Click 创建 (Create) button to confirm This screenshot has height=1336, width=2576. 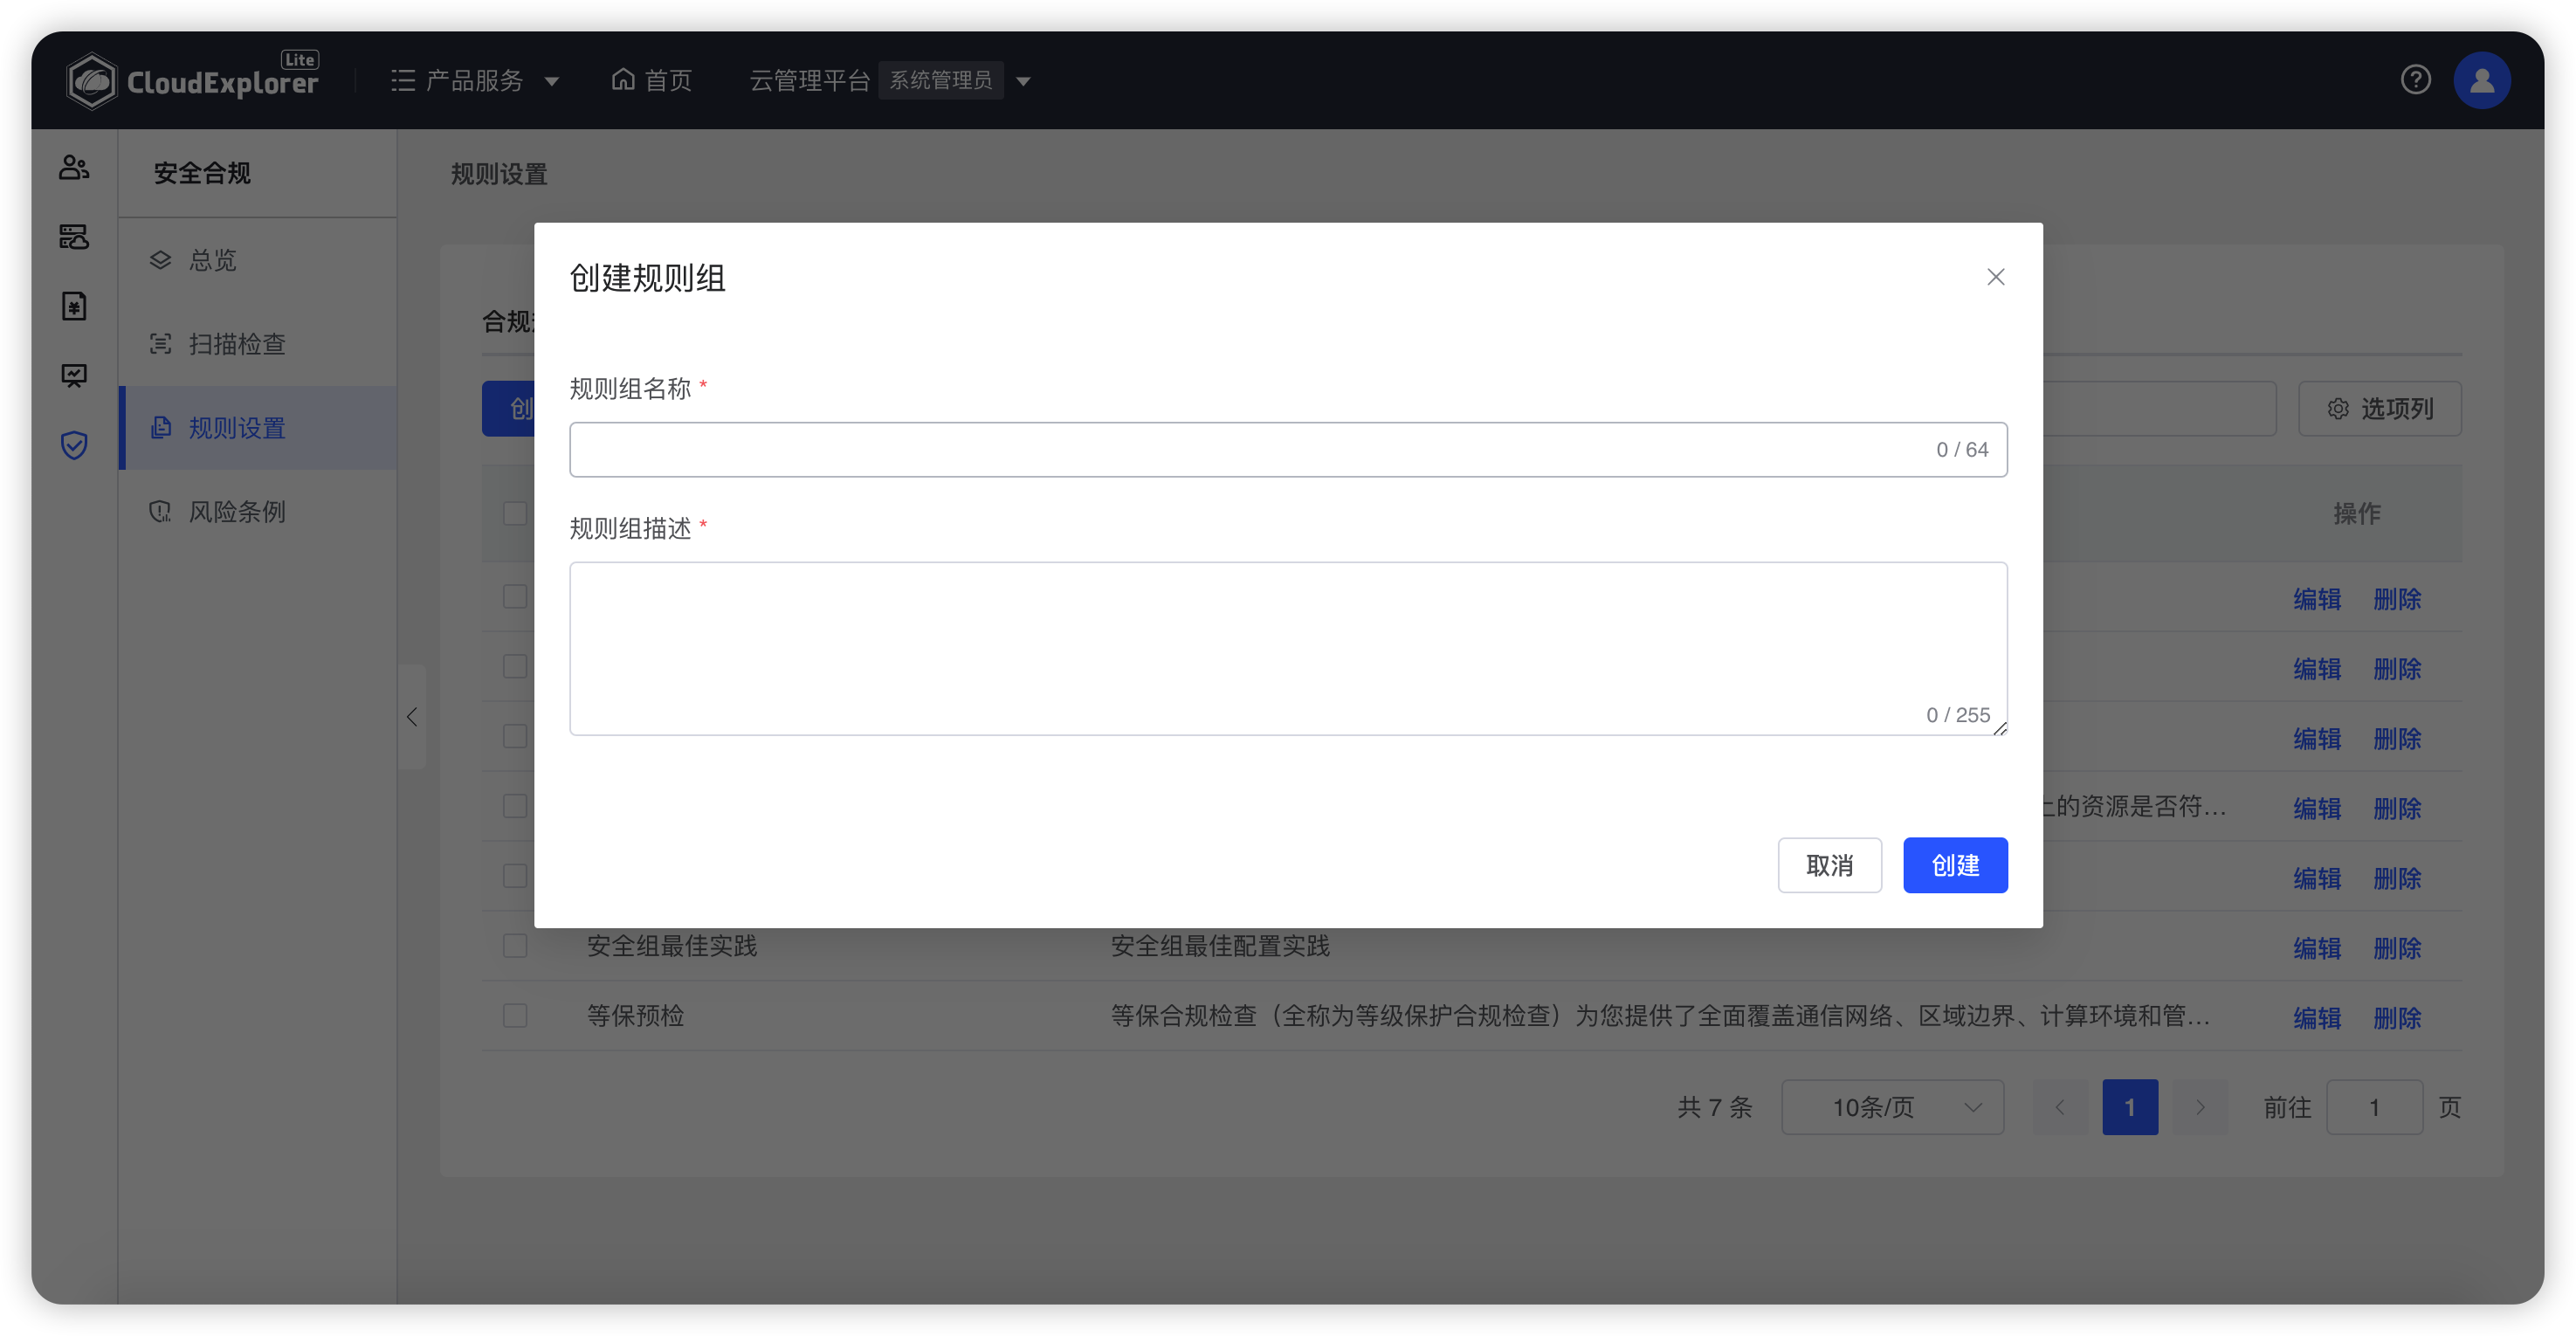tap(1954, 865)
